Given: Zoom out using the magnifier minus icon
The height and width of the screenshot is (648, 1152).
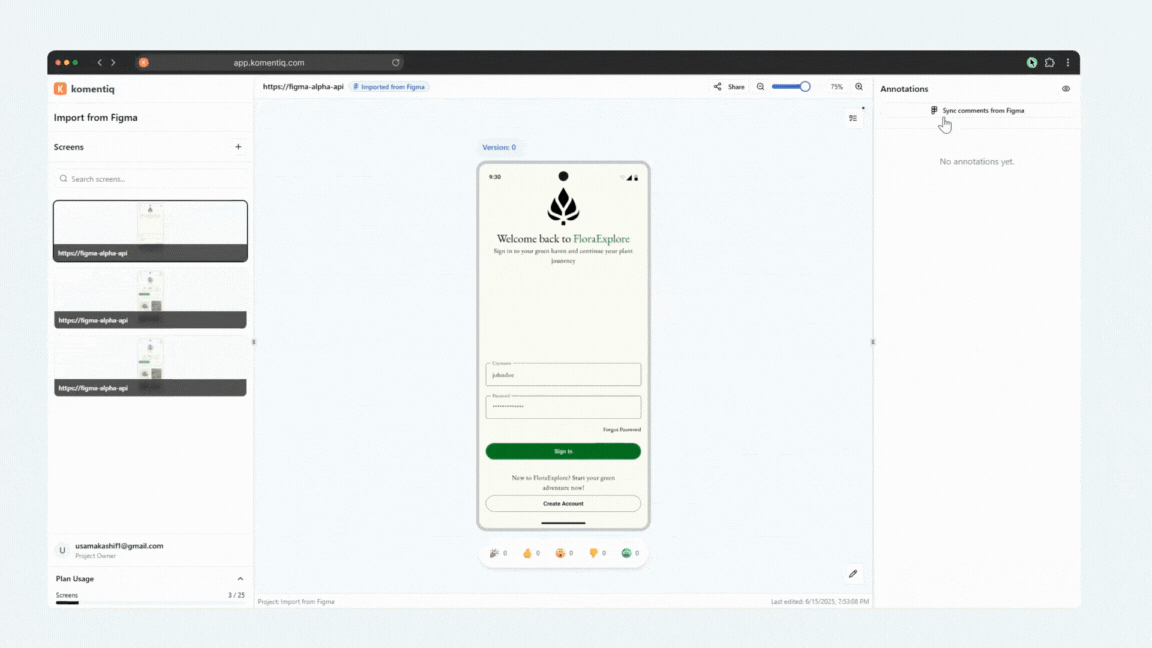Looking at the screenshot, I should (x=760, y=87).
